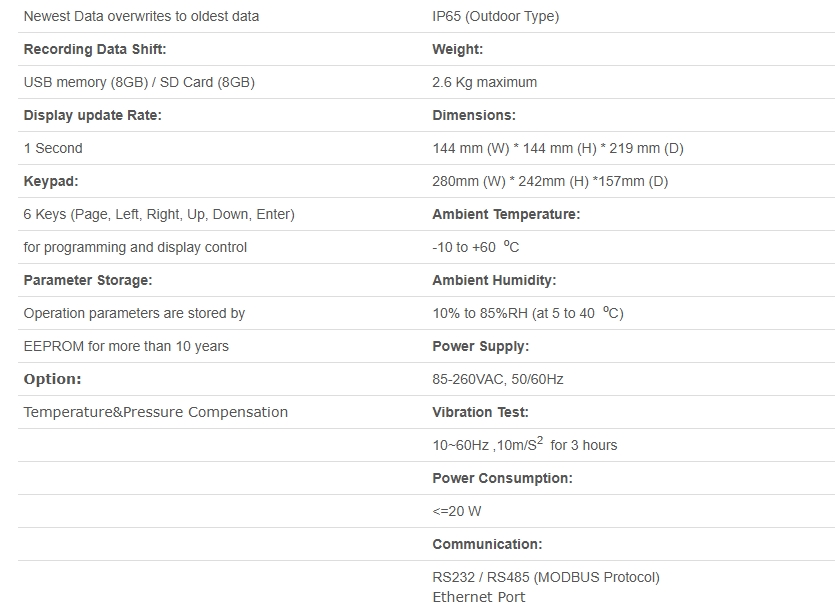This screenshot has width=837, height=613.
Task: Click the "Recording Data Shift:" heading
Action: click(x=95, y=49)
